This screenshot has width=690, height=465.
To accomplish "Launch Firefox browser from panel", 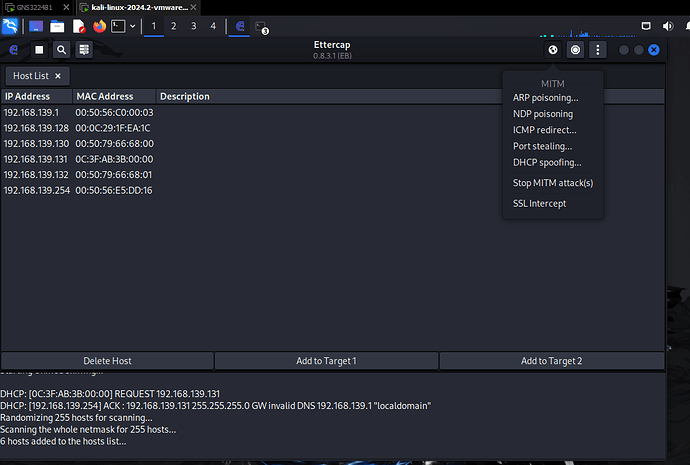I will click(x=99, y=26).
